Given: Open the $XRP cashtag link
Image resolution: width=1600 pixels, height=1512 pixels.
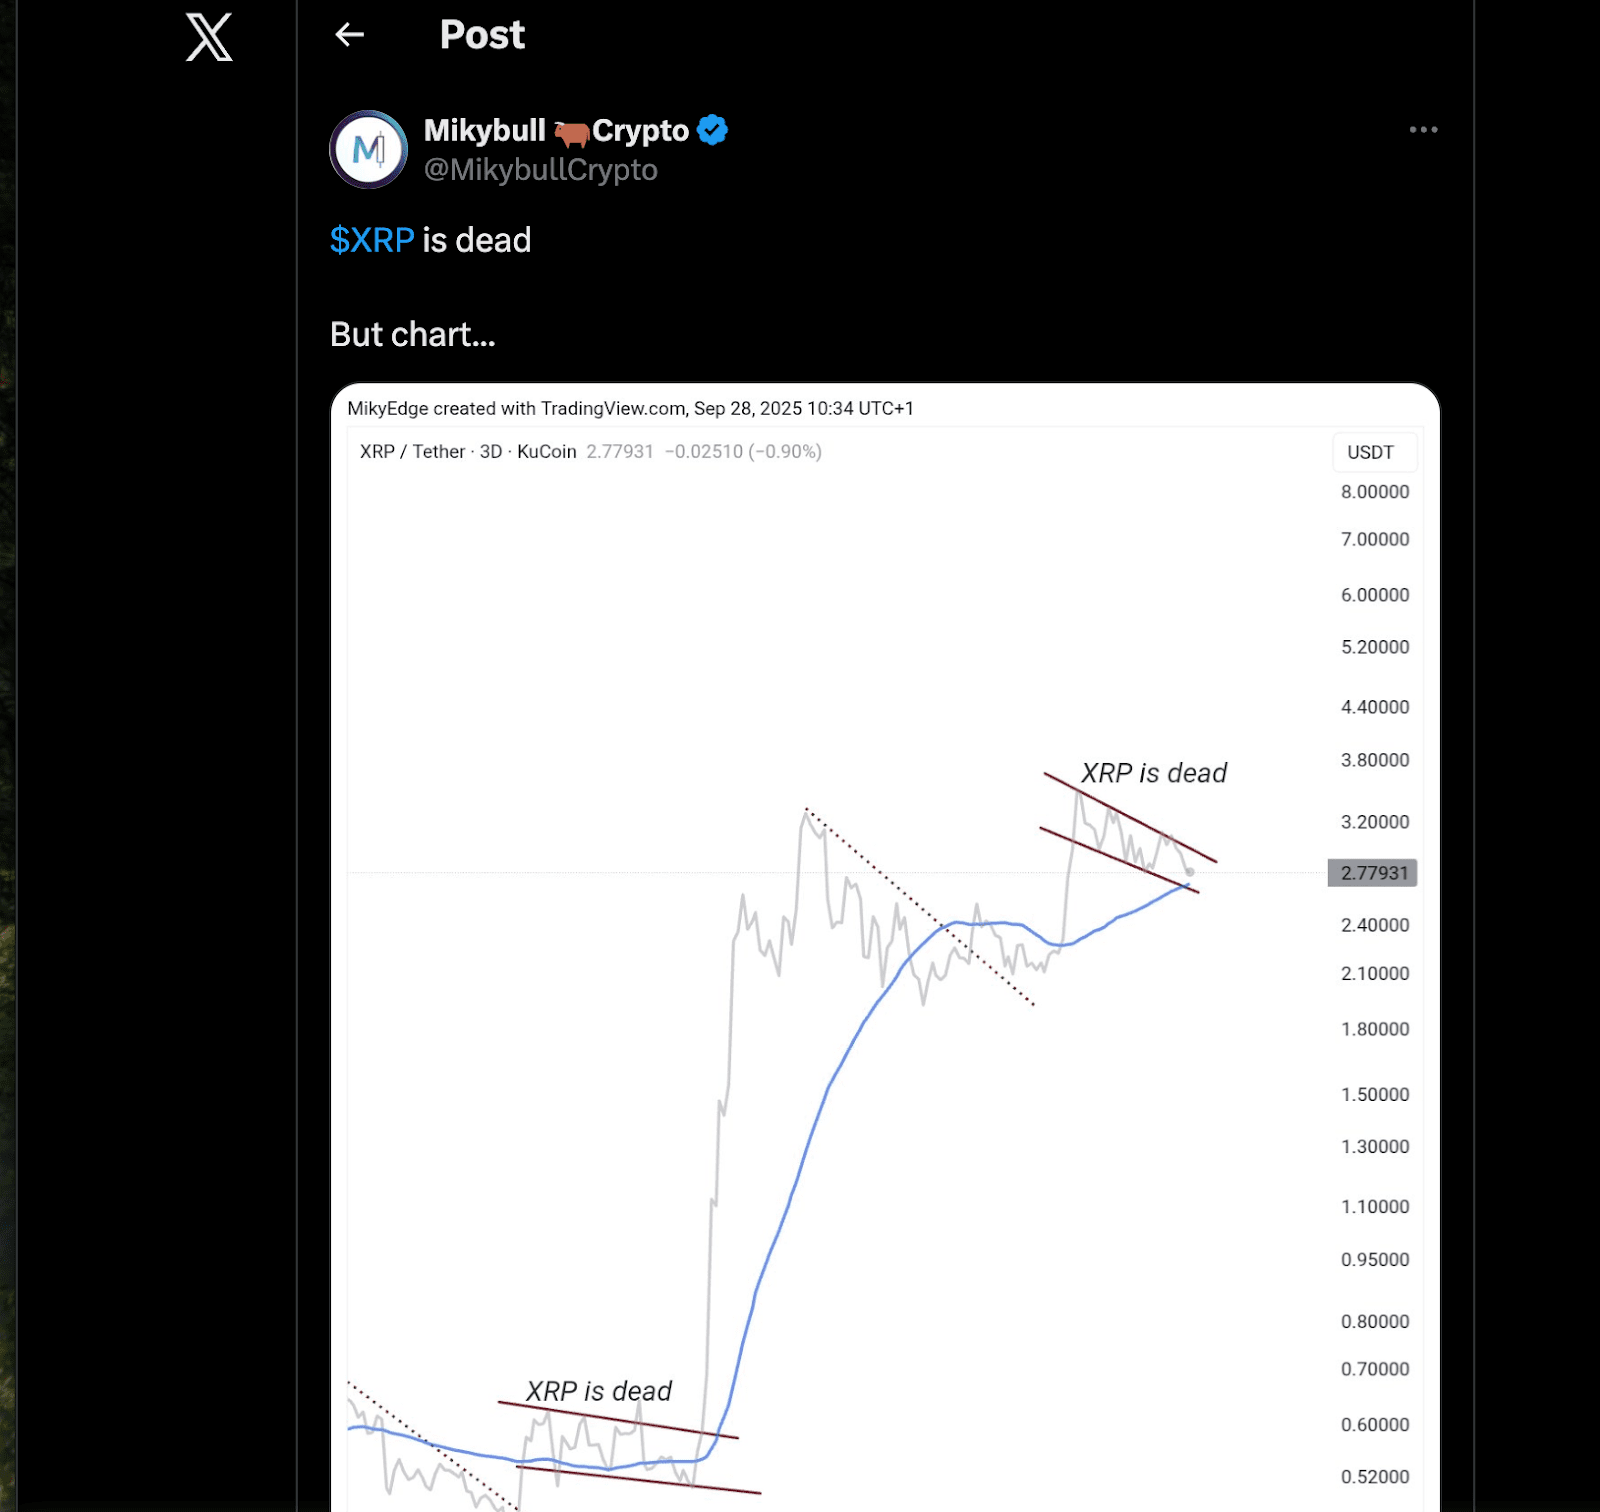Looking at the screenshot, I should [x=372, y=240].
